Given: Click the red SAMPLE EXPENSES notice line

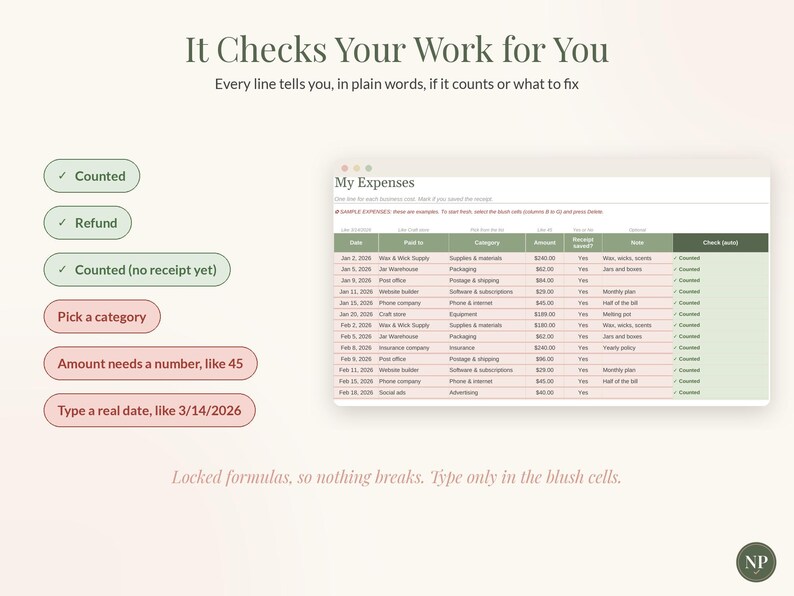Looking at the screenshot, I should (469, 212).
